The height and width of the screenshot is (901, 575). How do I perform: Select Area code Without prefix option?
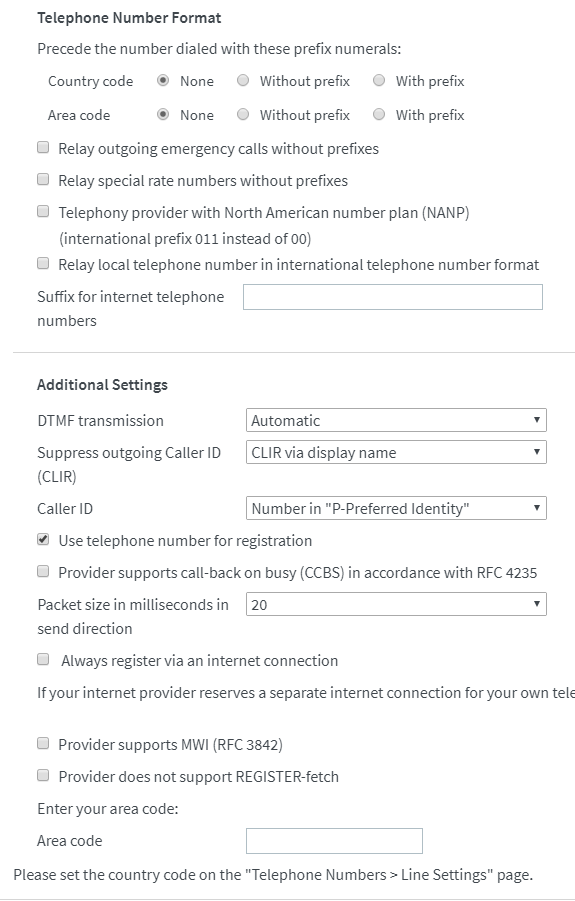[243, 114]
